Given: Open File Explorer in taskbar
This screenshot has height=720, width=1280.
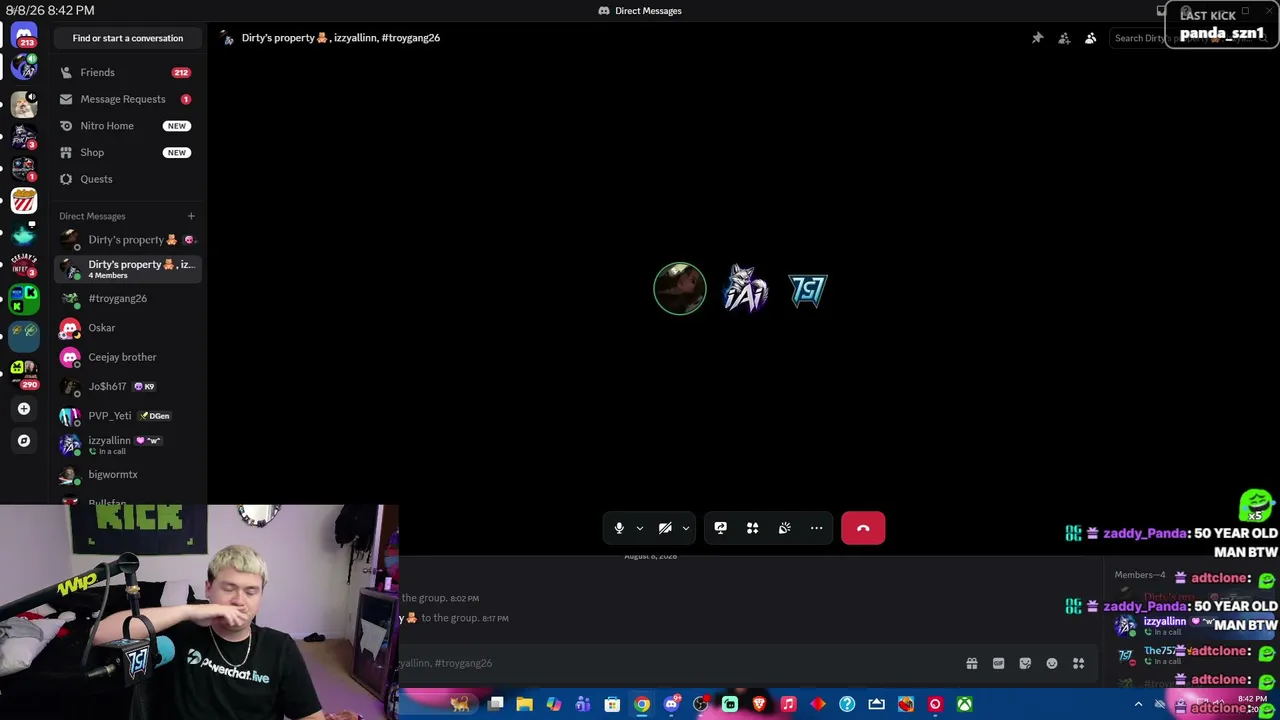Looking at the screenshot, I should pos(524,704).
